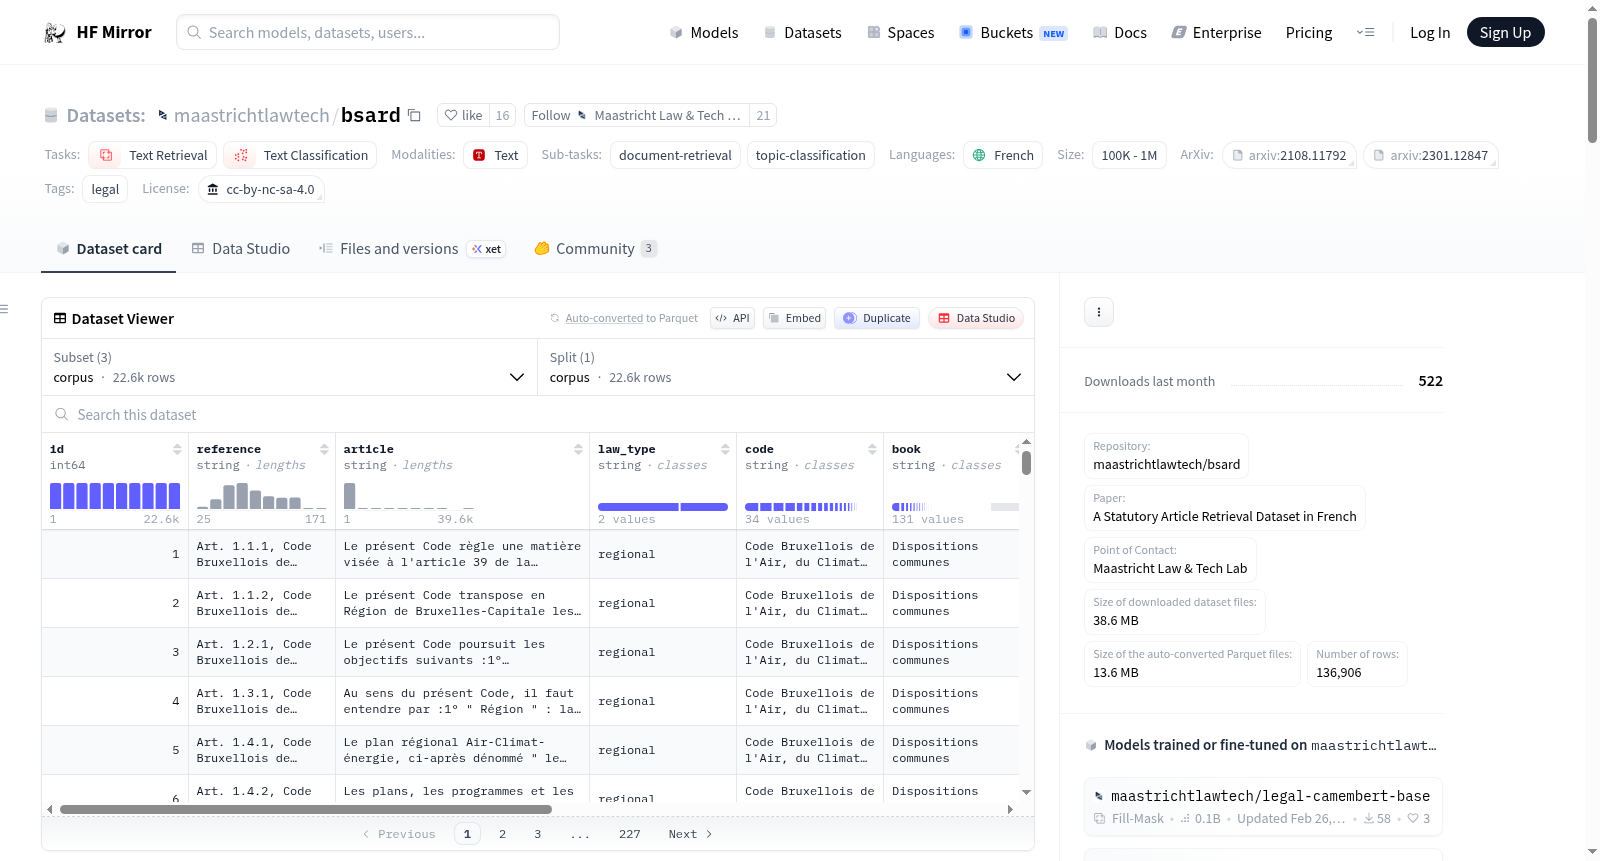Open the document-retrieval sub-task tag
Image resolution: width=1600 pixels, height=861 pixels.
pos(675,155)
